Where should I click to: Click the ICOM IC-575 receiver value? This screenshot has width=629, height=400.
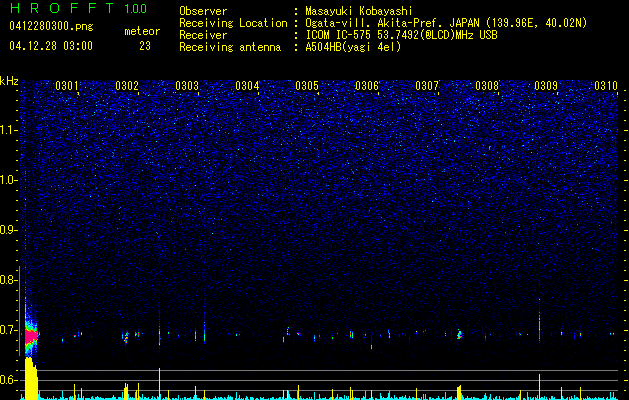tap(401, 35)
